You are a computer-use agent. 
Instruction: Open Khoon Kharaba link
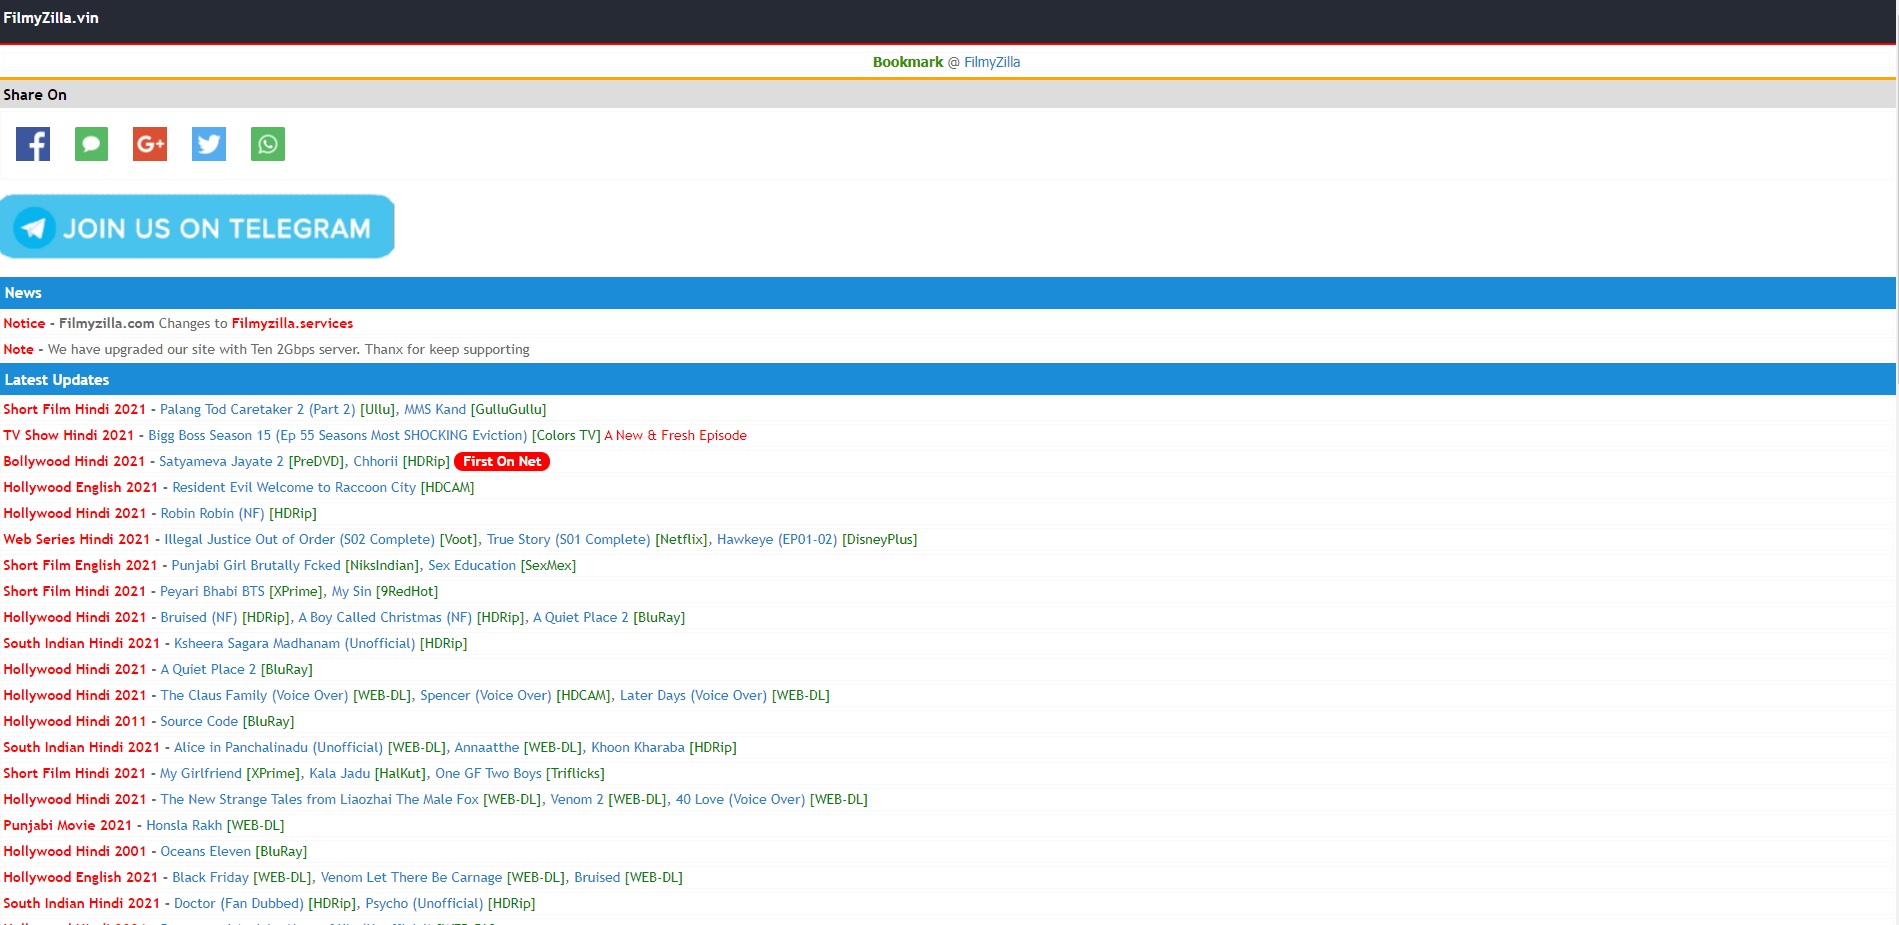tap(638, 747)
